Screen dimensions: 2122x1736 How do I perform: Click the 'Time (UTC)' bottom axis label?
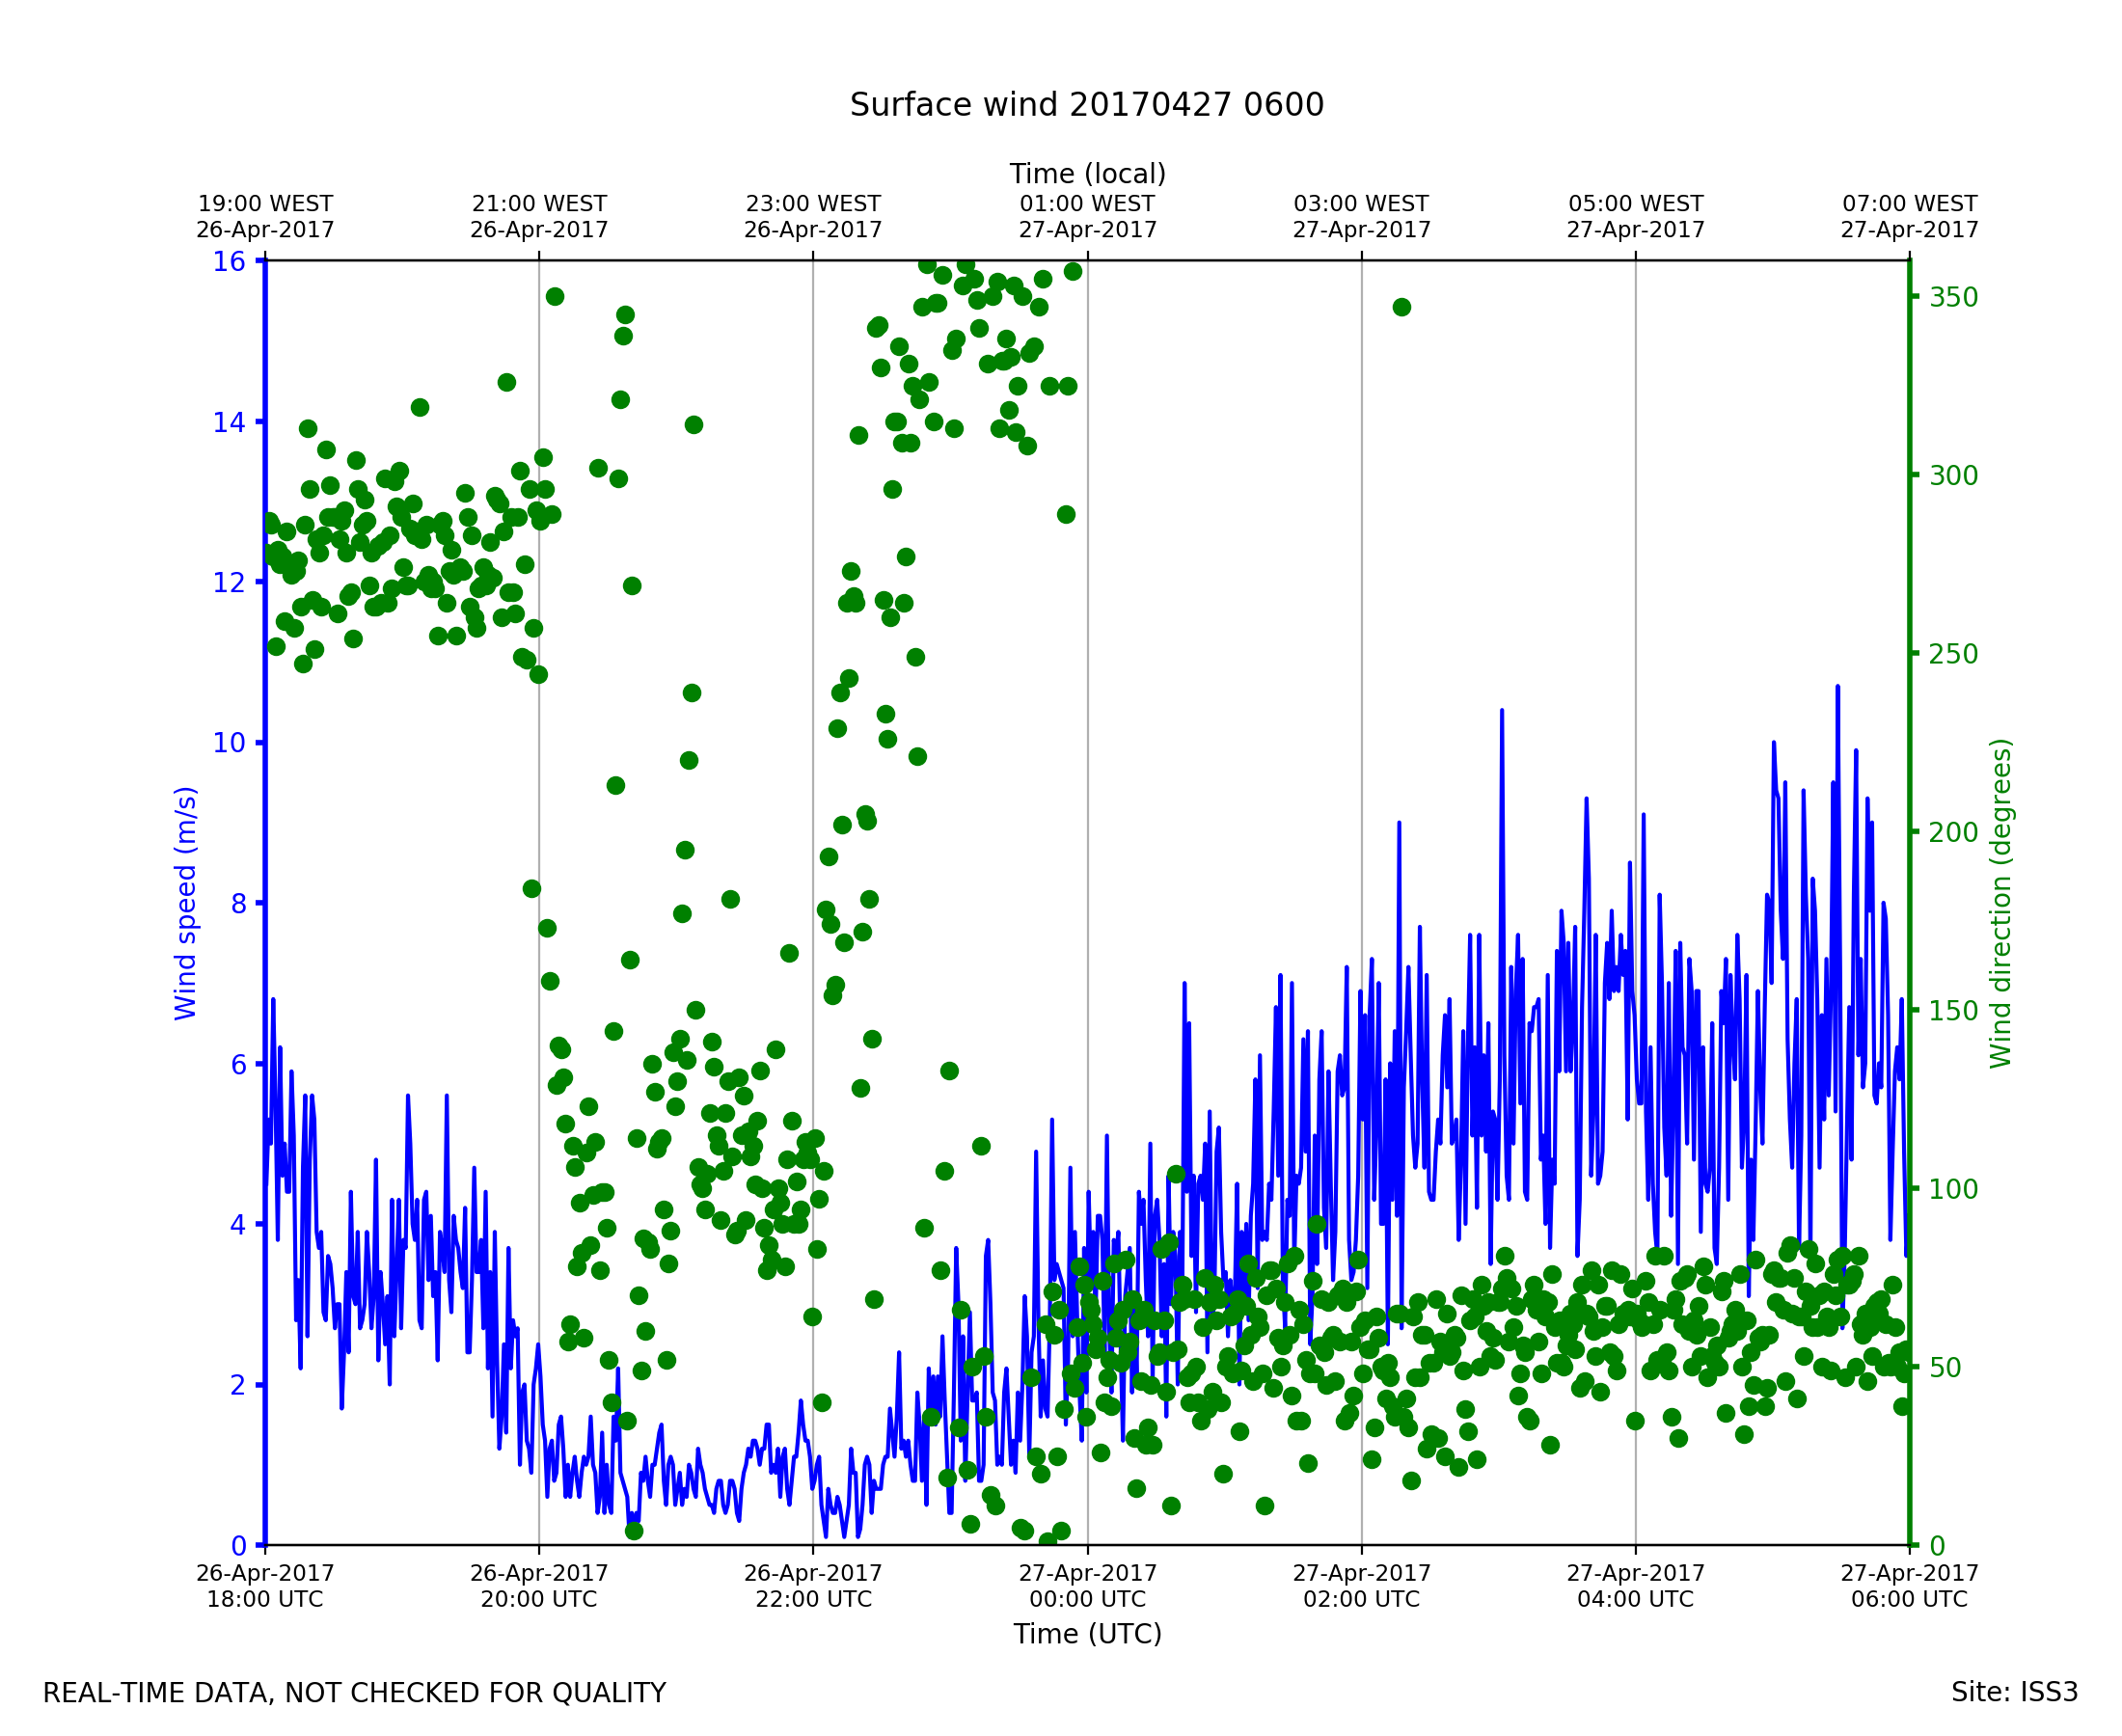[x=1087, y=1633]
